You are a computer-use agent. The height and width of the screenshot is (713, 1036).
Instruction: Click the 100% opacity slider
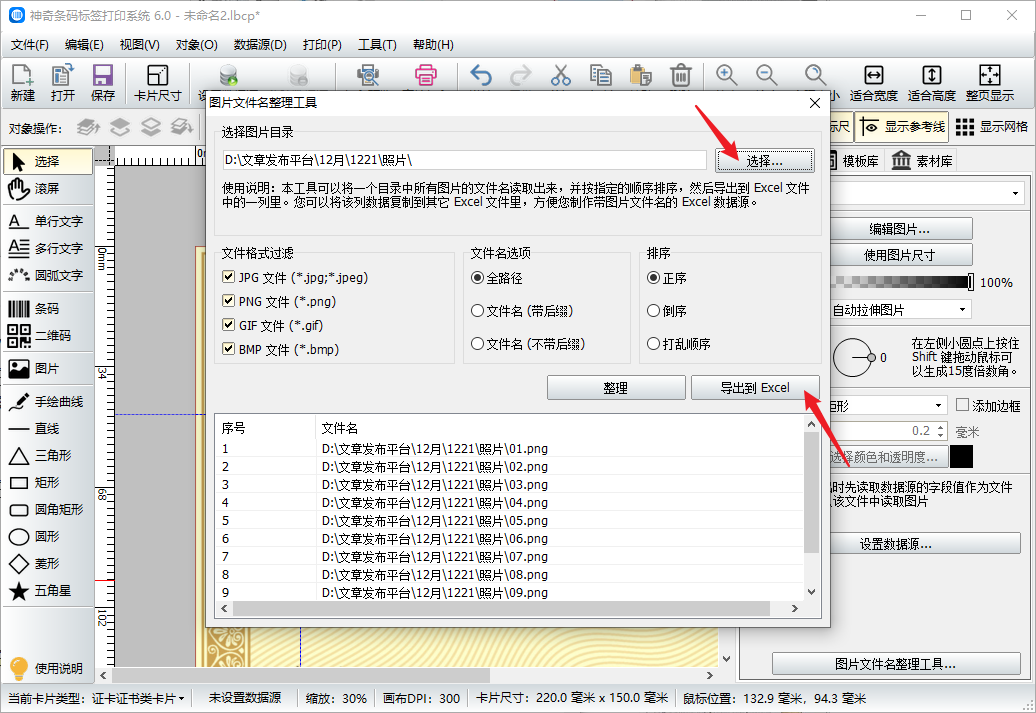click(902, 282)
